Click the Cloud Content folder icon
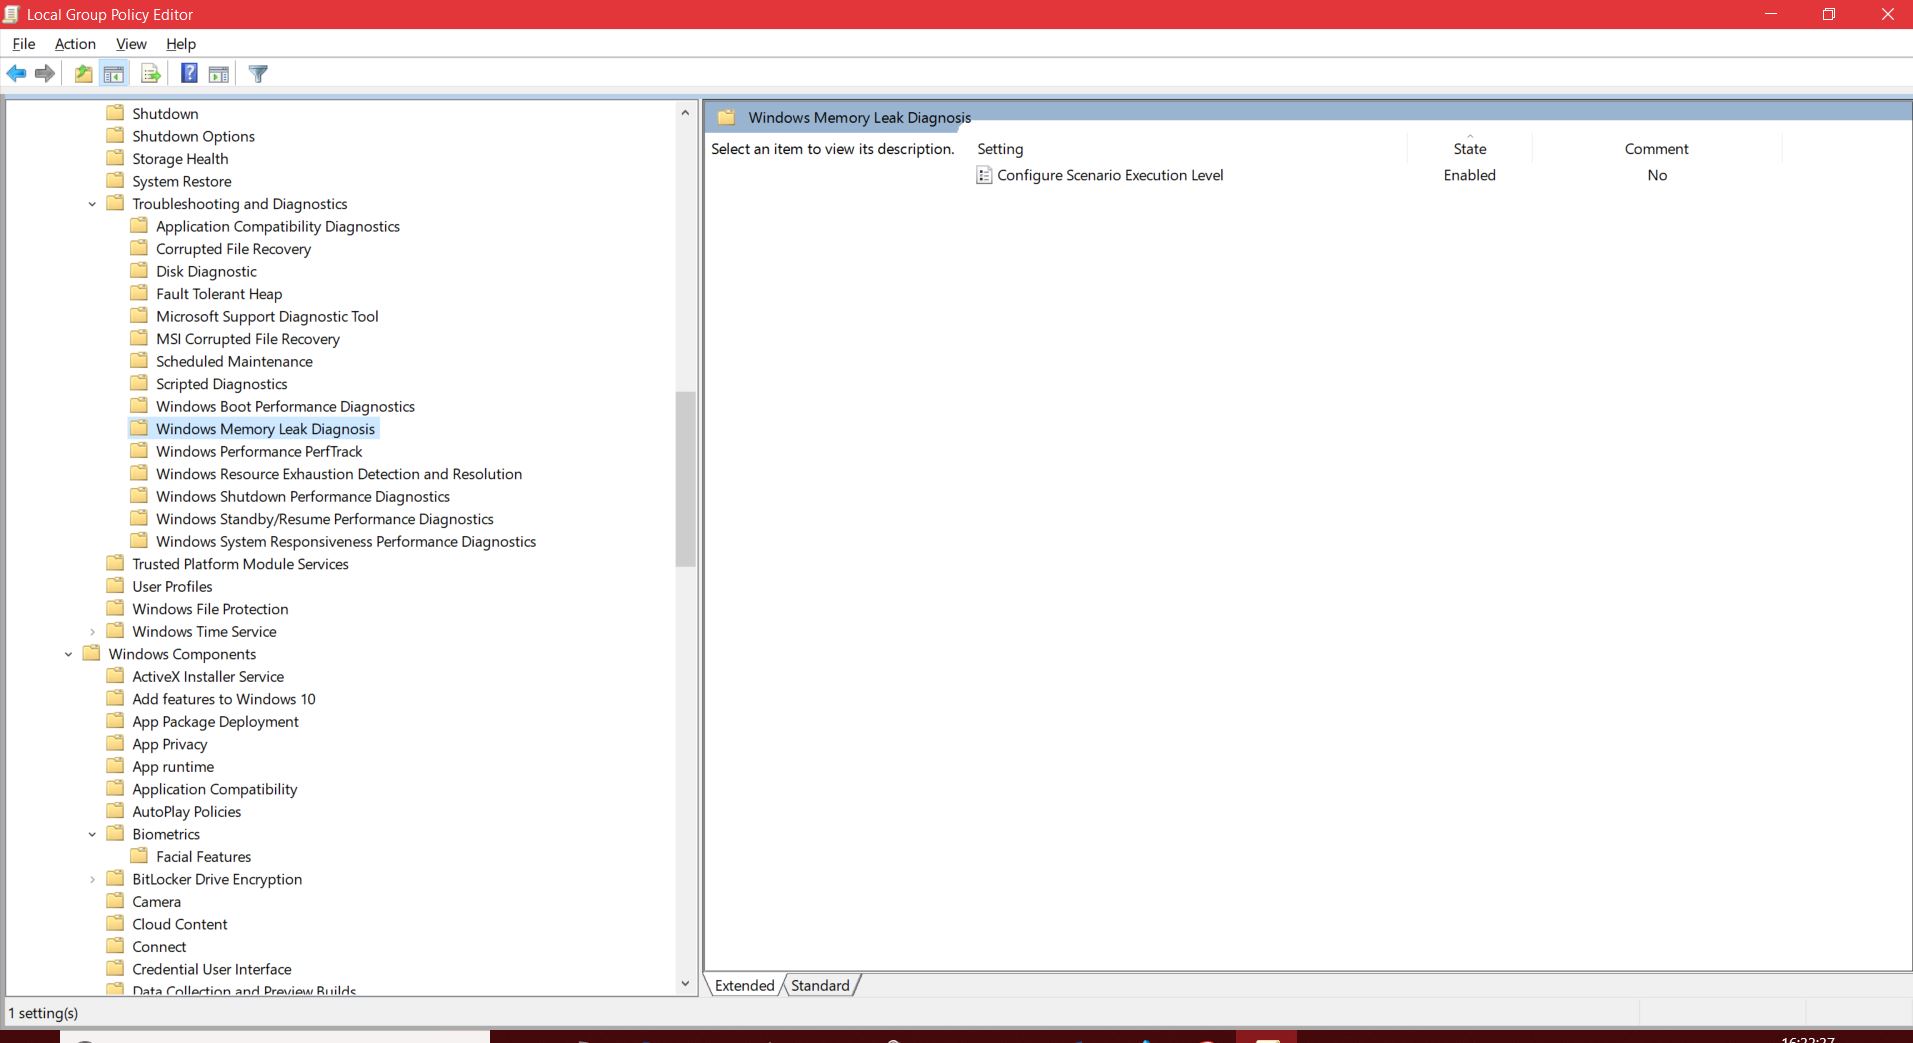 tap(115, 923)
